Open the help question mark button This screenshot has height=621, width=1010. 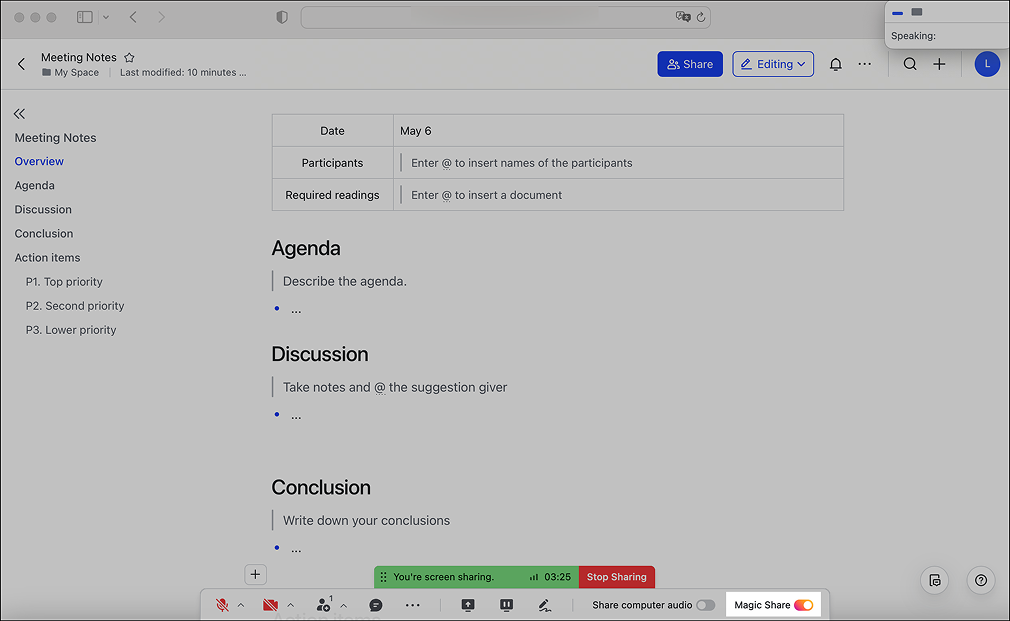[981, 580]
